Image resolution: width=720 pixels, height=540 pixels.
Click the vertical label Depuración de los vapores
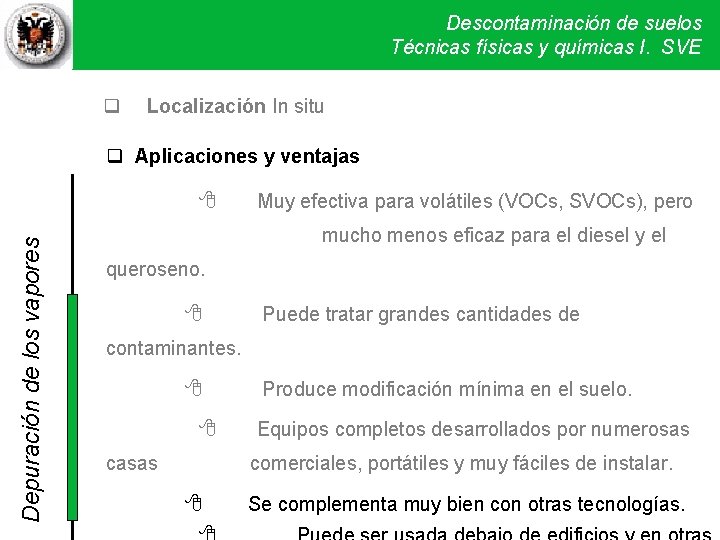coord(32,379)
